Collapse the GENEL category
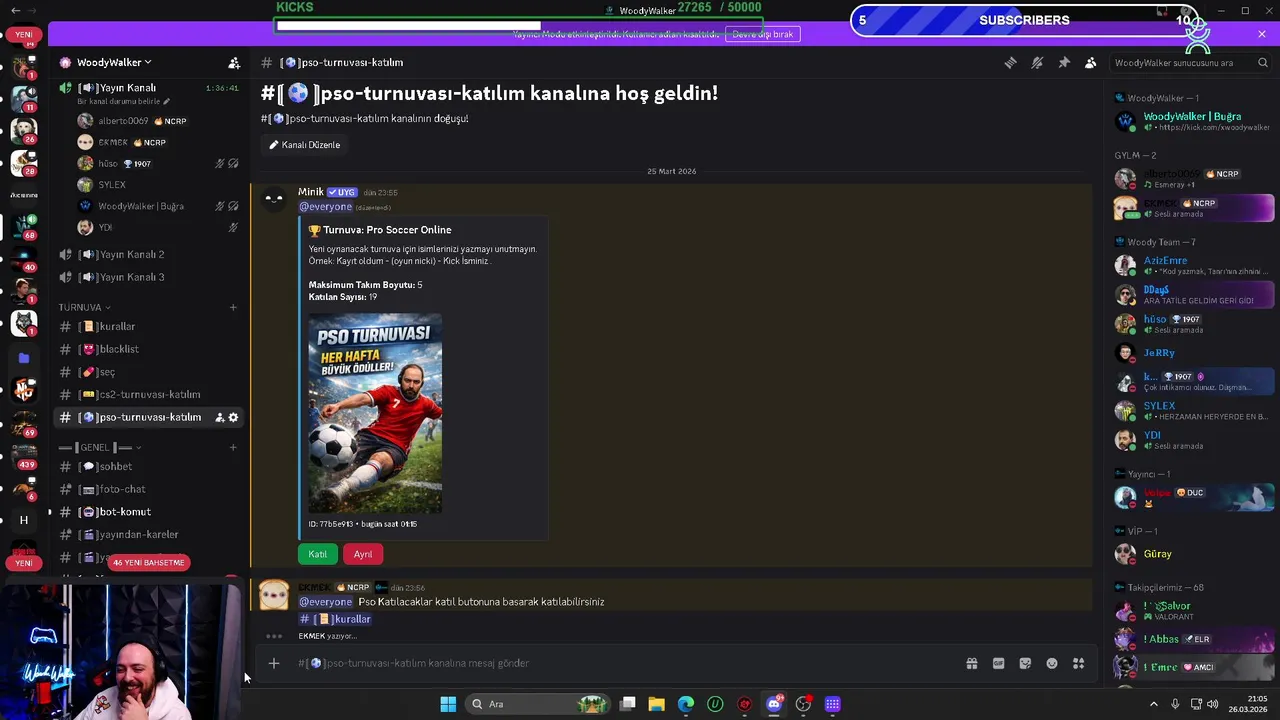The height and width of the screenshot is (720, 1280). (x=100, y=447)
